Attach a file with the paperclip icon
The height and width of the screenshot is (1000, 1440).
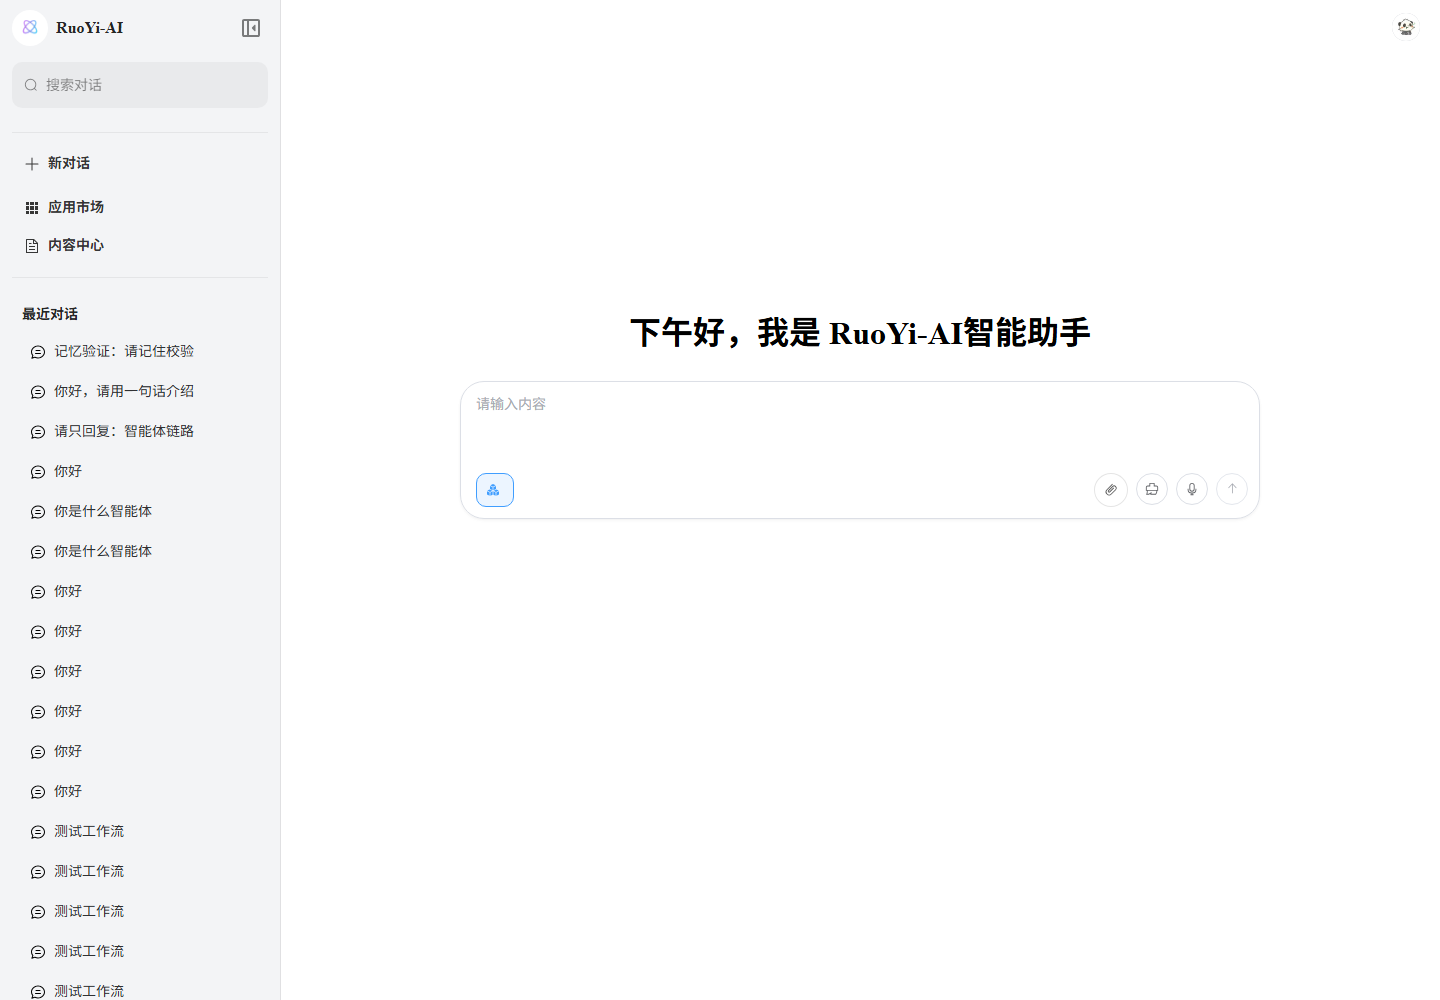[x=1111, y=490]
